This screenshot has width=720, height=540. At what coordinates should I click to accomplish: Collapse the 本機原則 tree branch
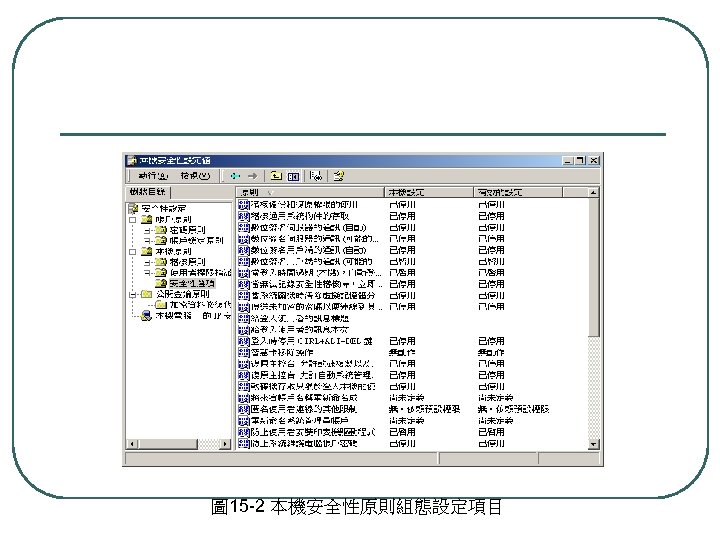click(133, 252)
